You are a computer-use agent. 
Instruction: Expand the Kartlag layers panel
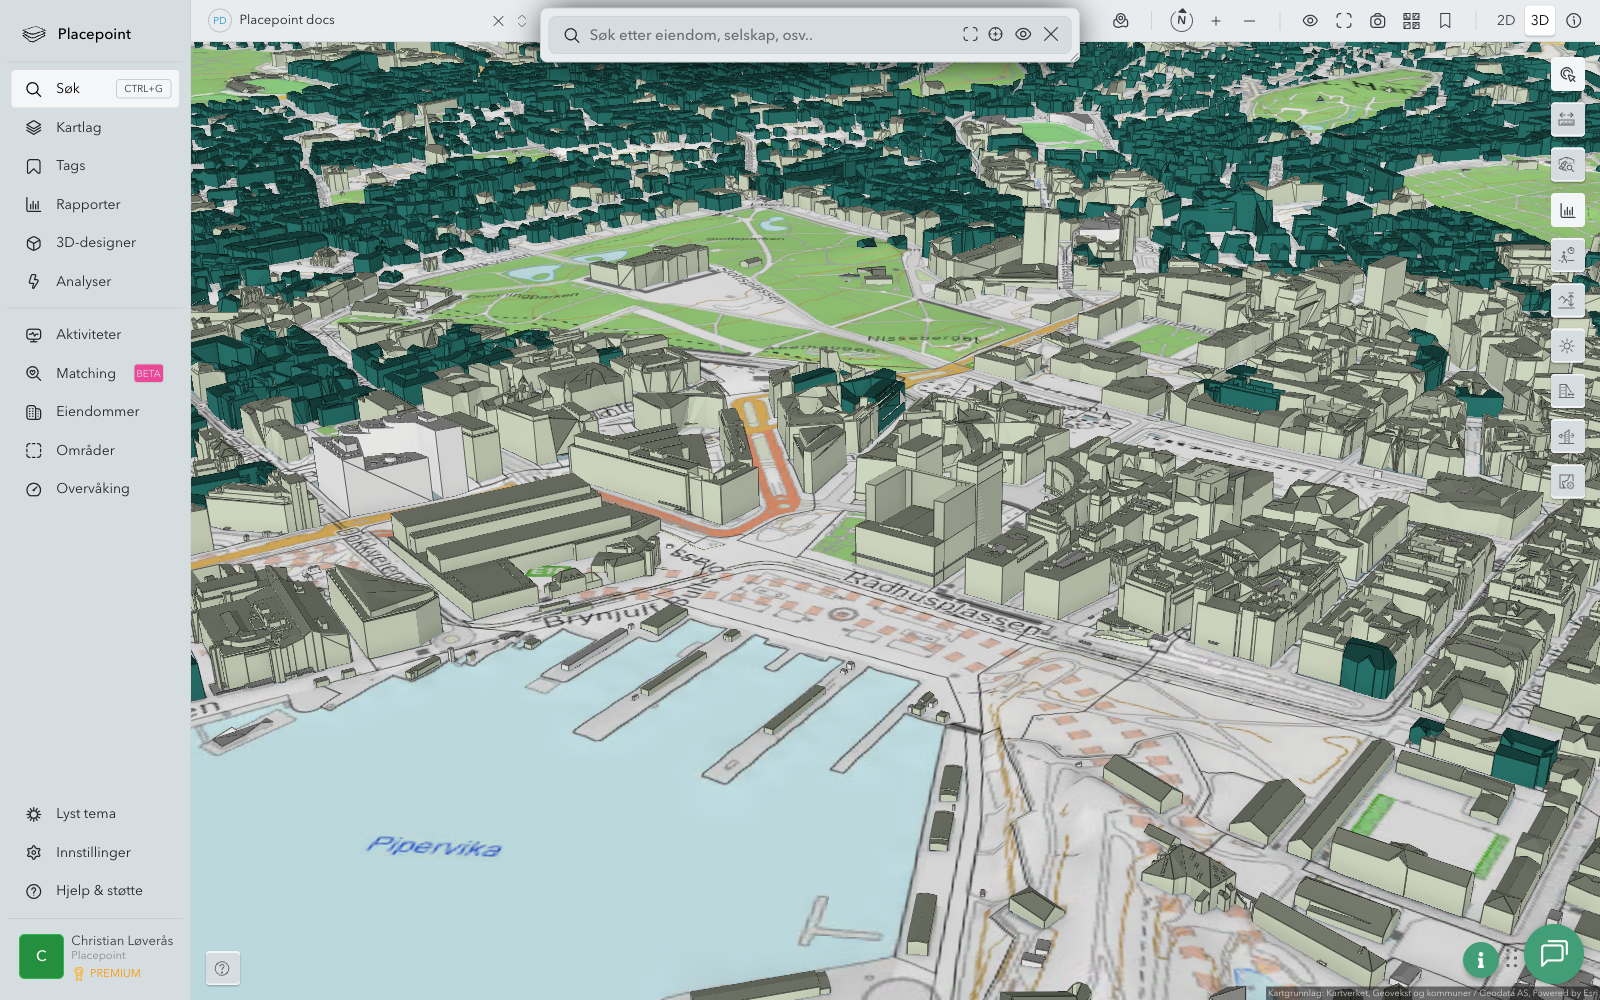(78, 127)
